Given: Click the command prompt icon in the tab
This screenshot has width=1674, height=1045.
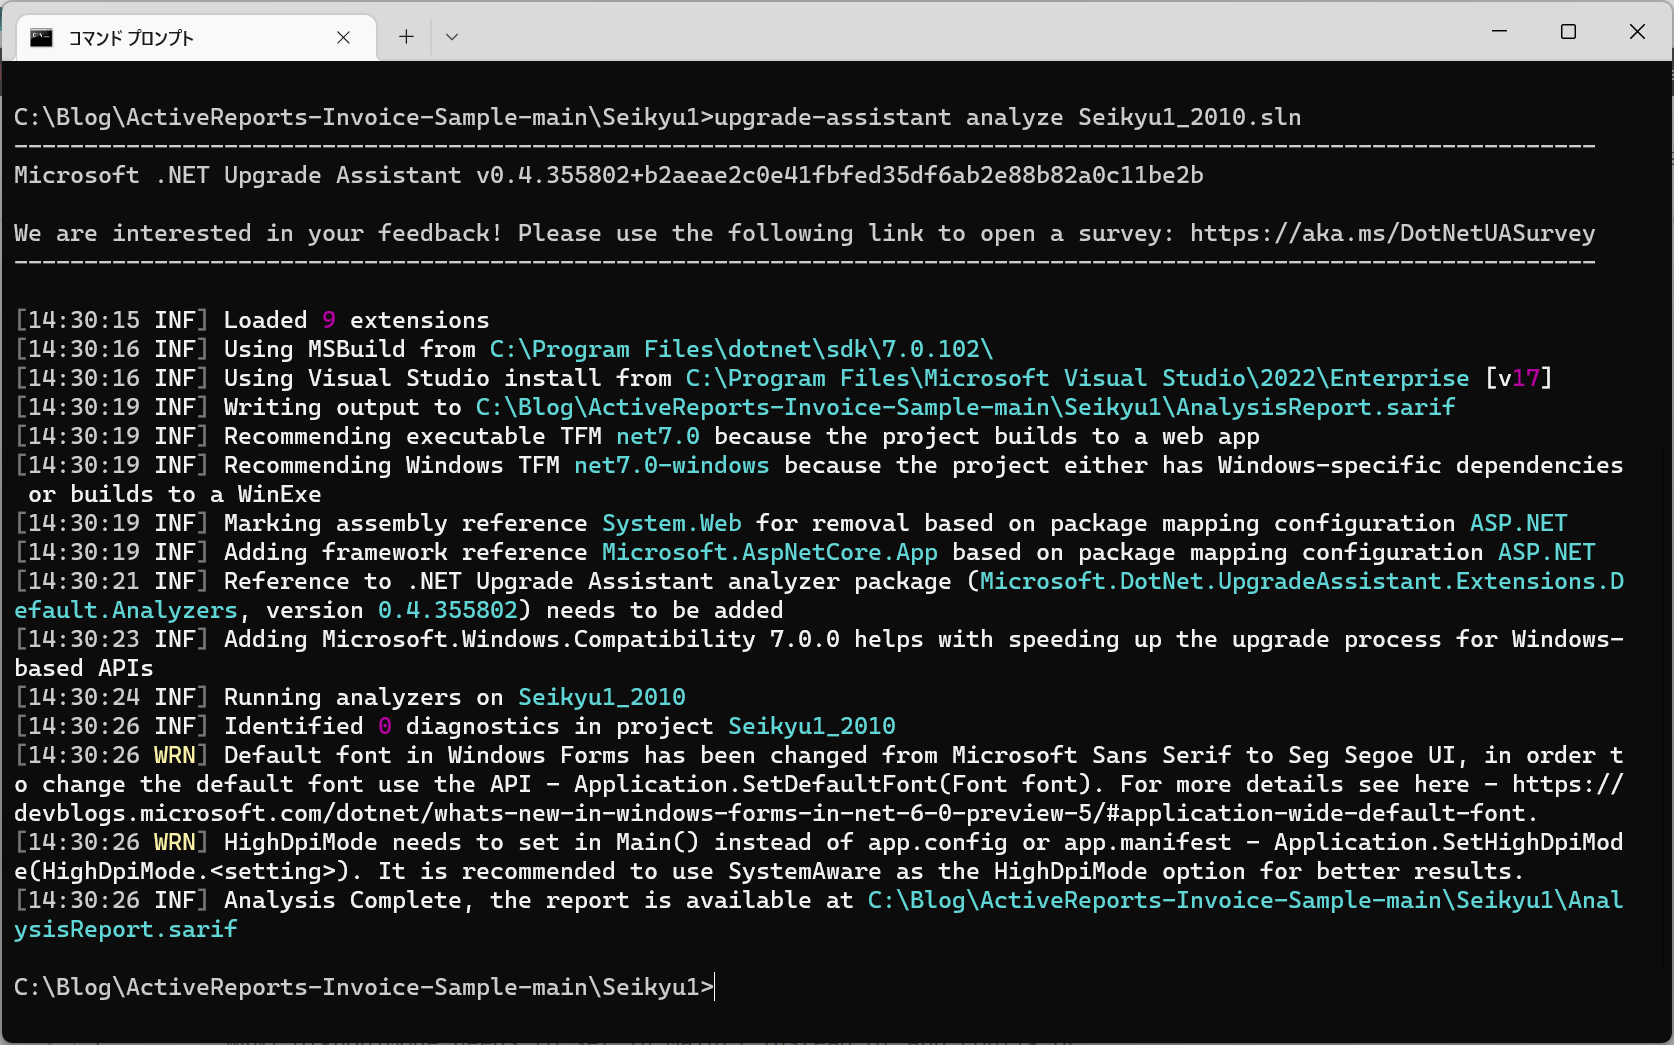Looking at the screenshot, I should point(41,38).
